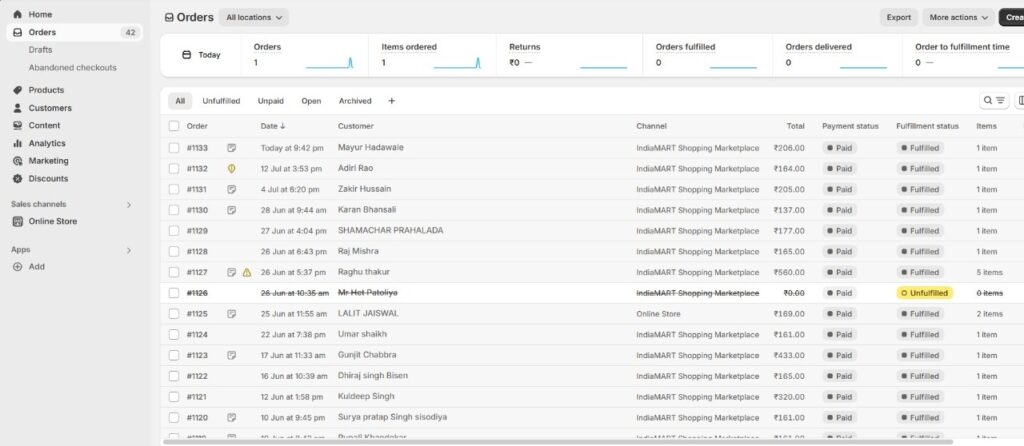The width and height of the screenshot is (1024, 446).
Task: Select the checkbox for order #1125
Action: (174, 314)
